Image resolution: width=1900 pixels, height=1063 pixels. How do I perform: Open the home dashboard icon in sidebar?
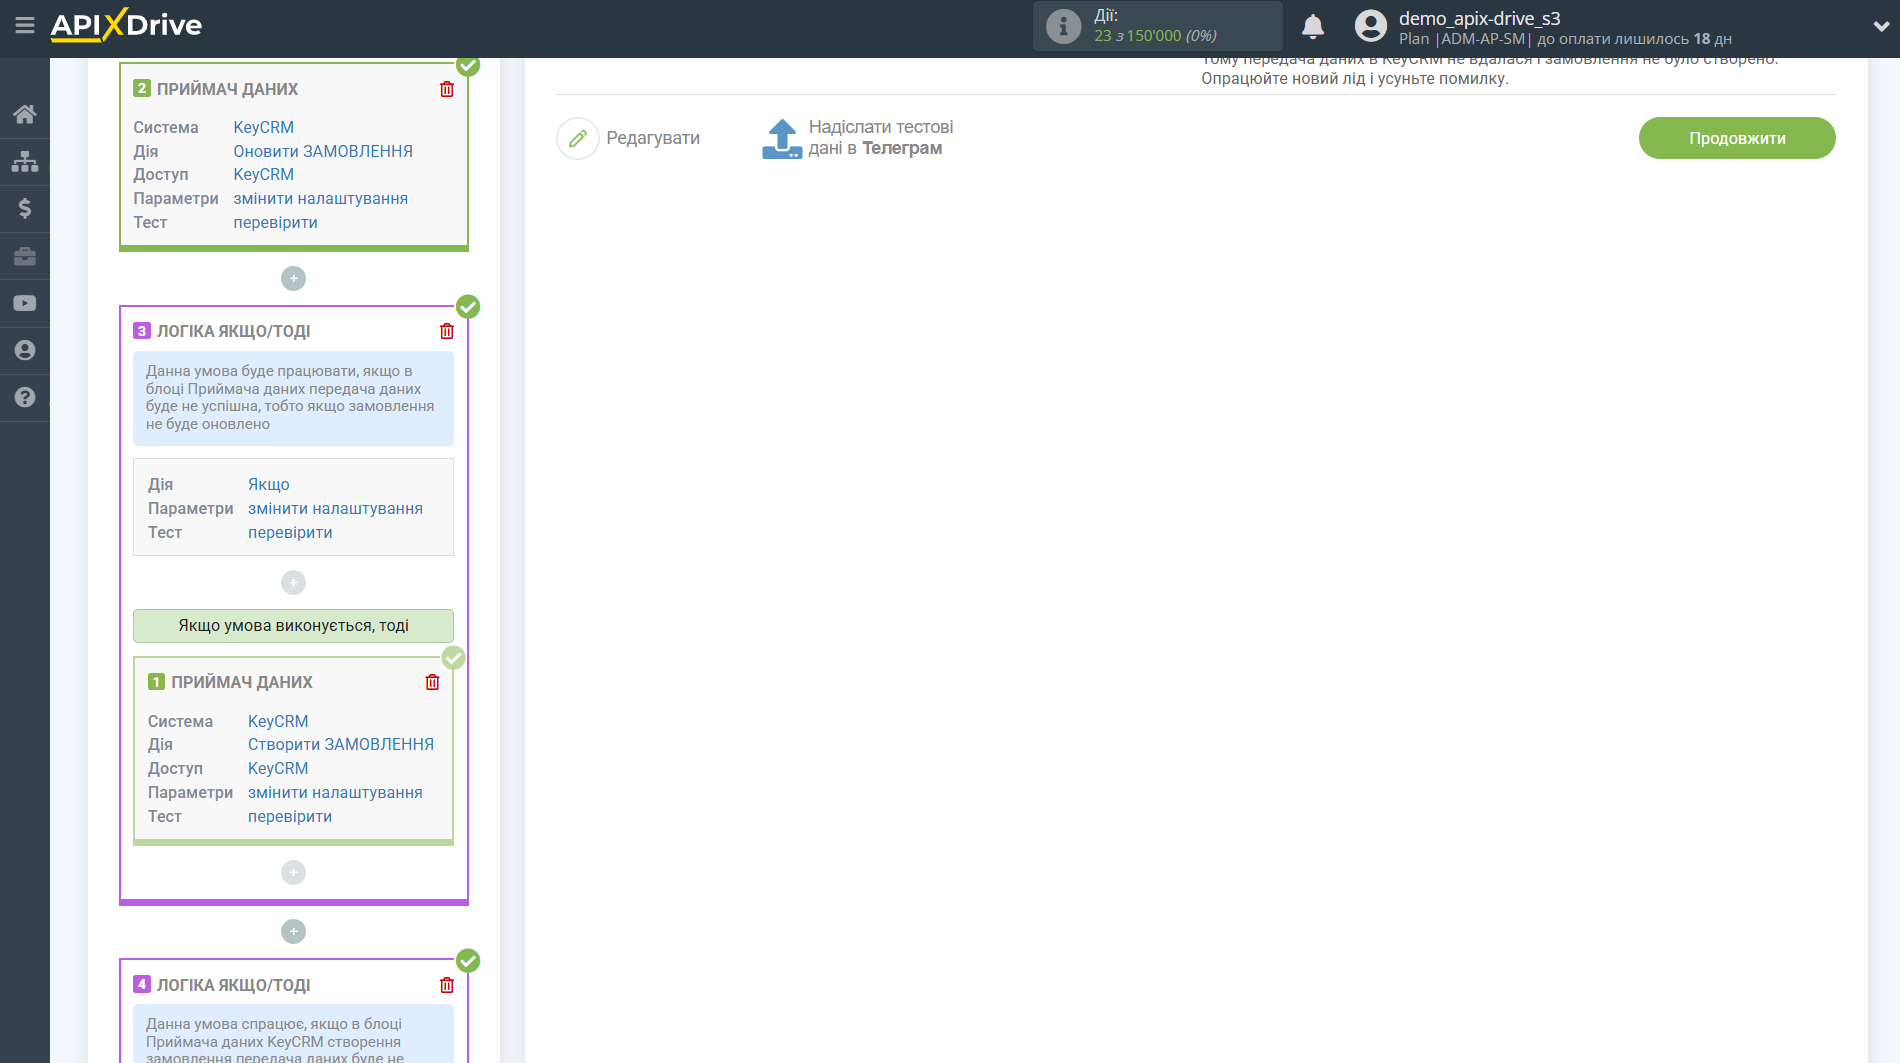point(25,114)
